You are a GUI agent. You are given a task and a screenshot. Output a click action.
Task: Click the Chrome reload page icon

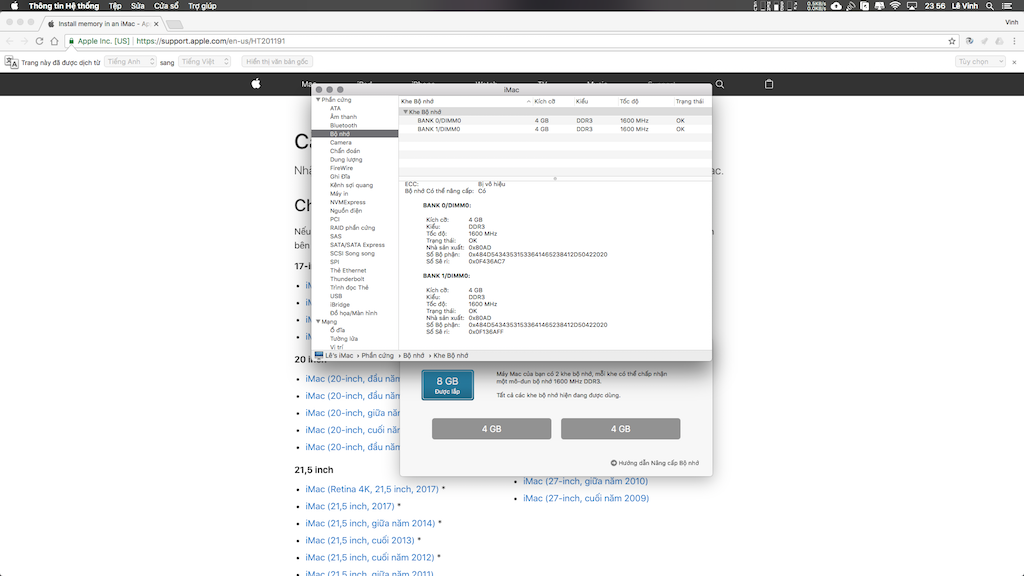pyautogui.click(x=39, y=41)
